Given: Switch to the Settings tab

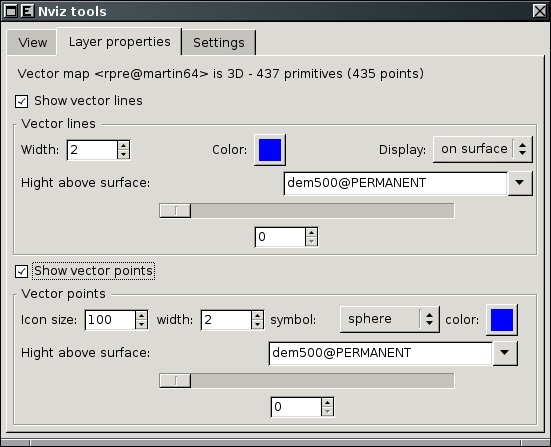Looking at the screenshot, I should pos(219,43).
